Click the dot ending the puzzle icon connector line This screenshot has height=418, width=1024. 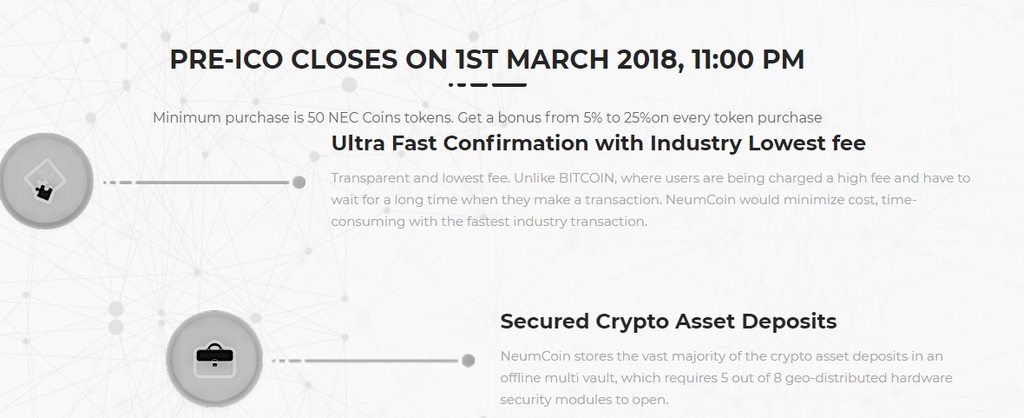299,182
